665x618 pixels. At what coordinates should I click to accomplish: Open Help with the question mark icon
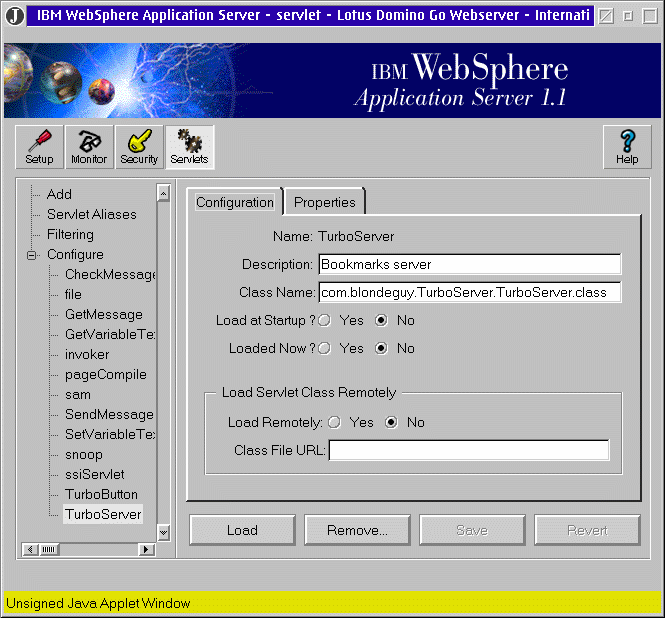tap(627, 147)
